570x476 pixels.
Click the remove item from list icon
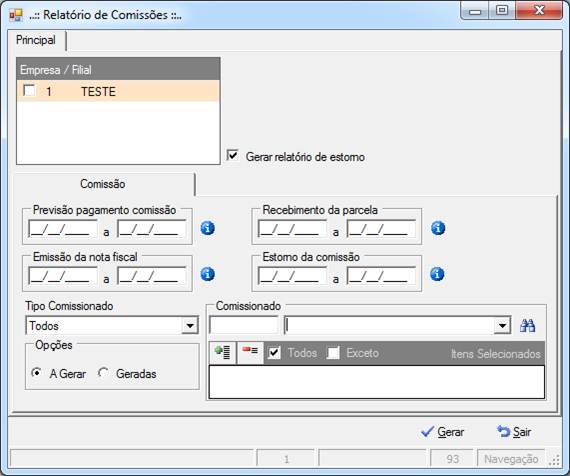point(250,352)
